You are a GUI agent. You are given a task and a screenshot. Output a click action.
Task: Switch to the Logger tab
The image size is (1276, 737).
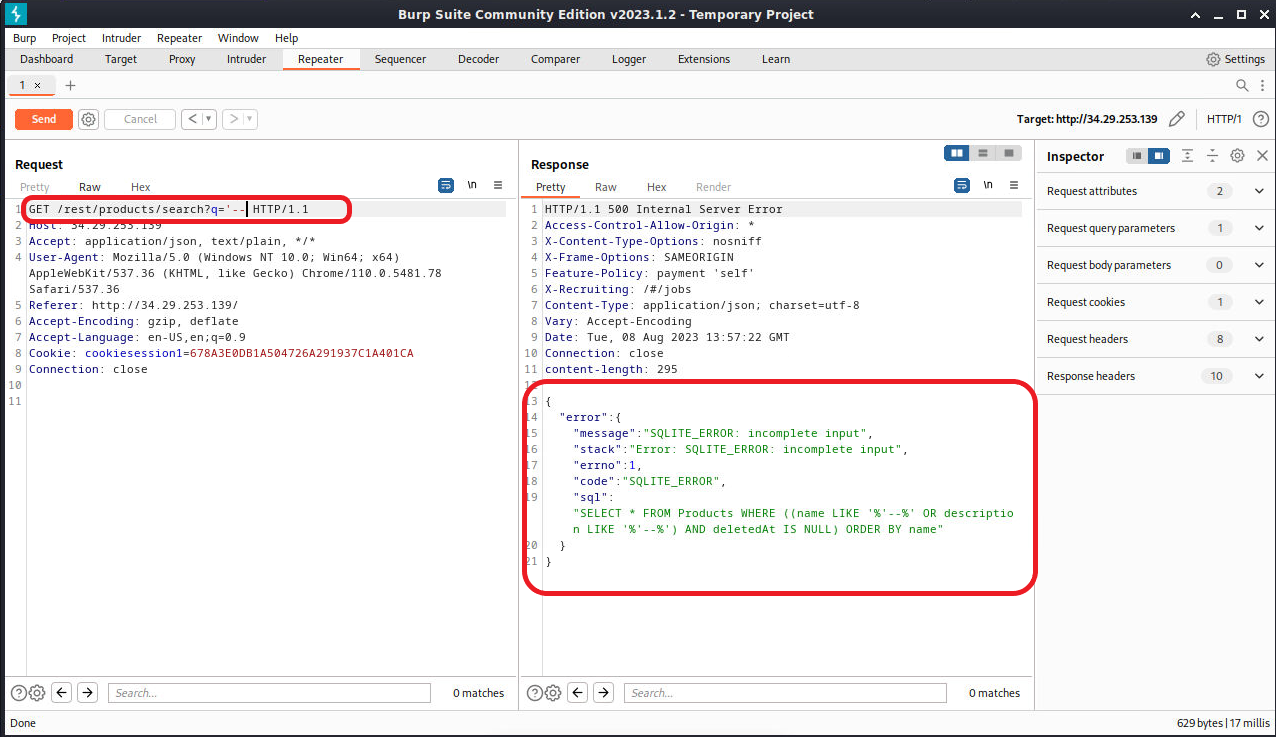(x=629, y=59)
